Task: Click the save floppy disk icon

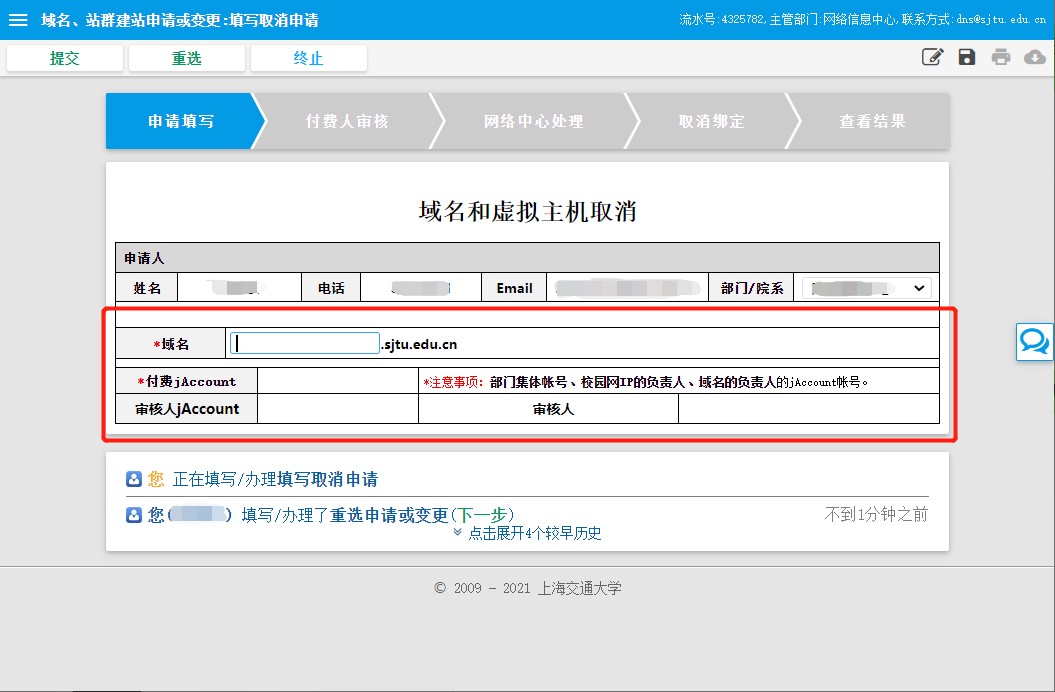Action: 967,57
